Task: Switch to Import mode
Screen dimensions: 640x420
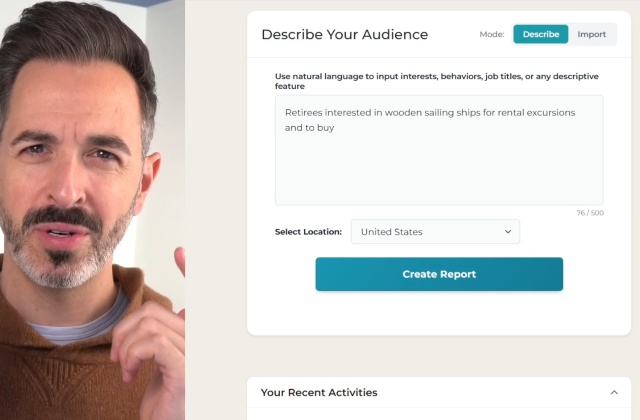Action: [591, 34]
